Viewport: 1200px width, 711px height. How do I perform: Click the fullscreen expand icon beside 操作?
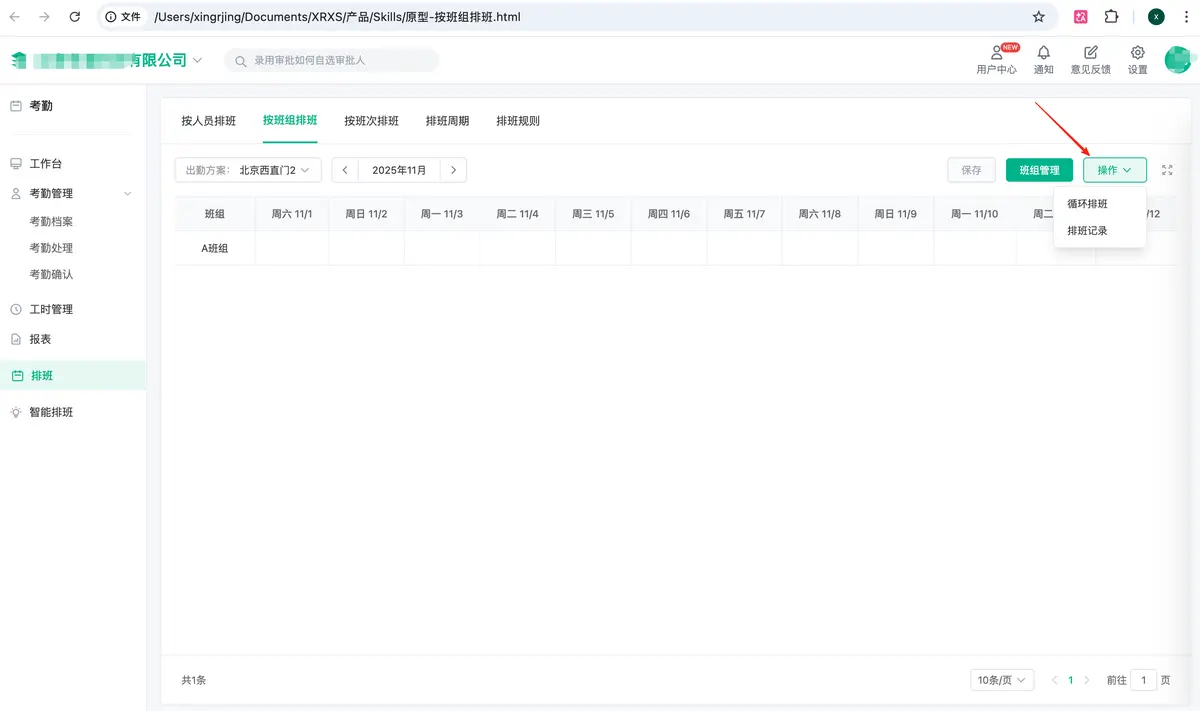point(1167,170)
